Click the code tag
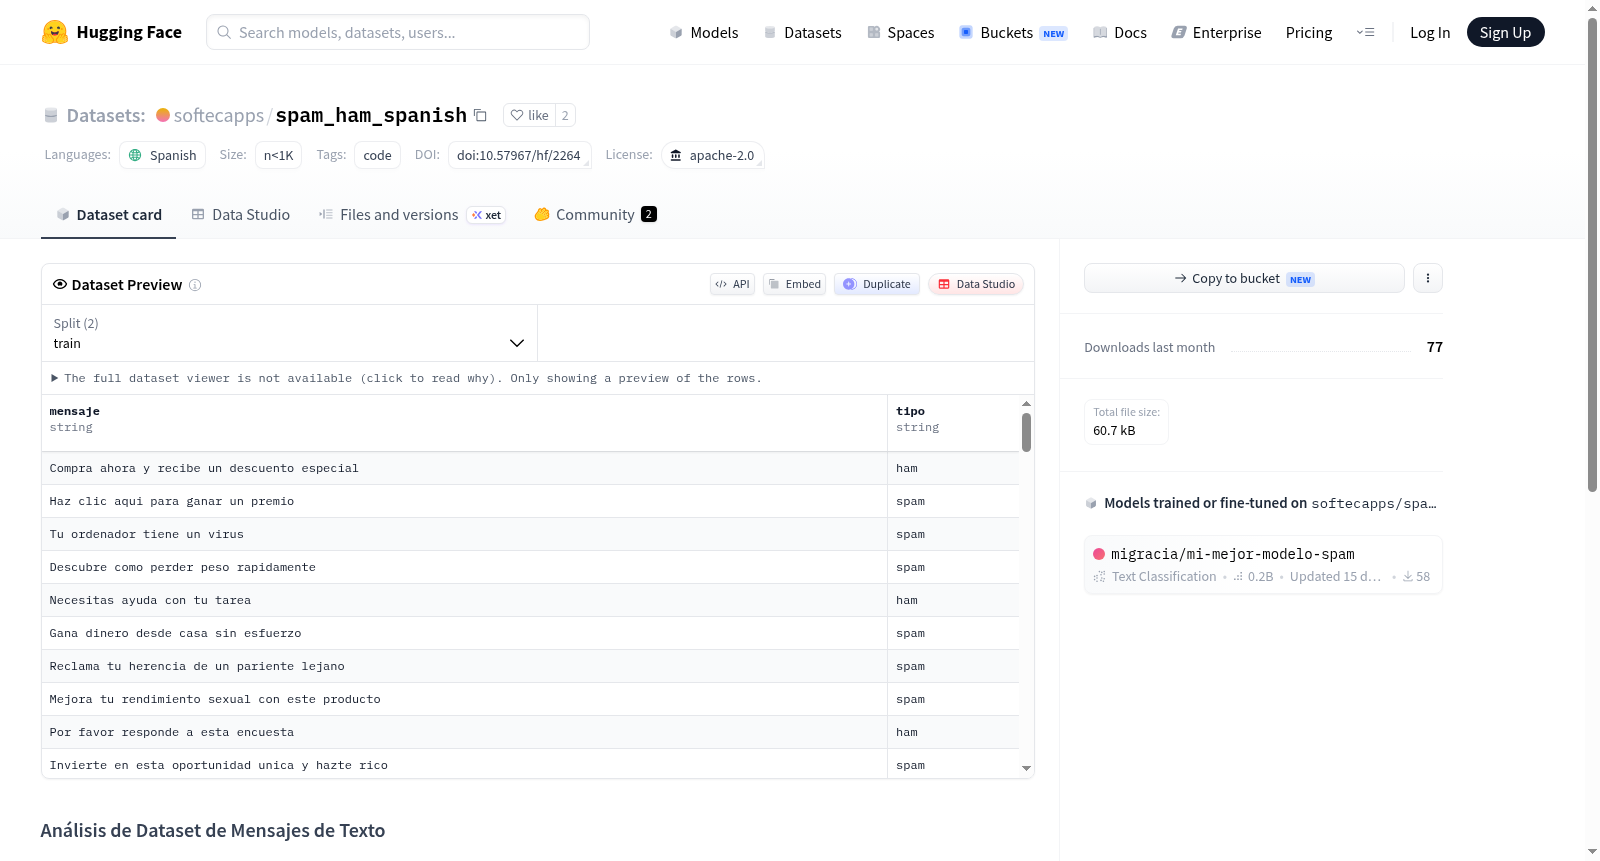Viewport: 1600px width, 861px height. (377, 155)
